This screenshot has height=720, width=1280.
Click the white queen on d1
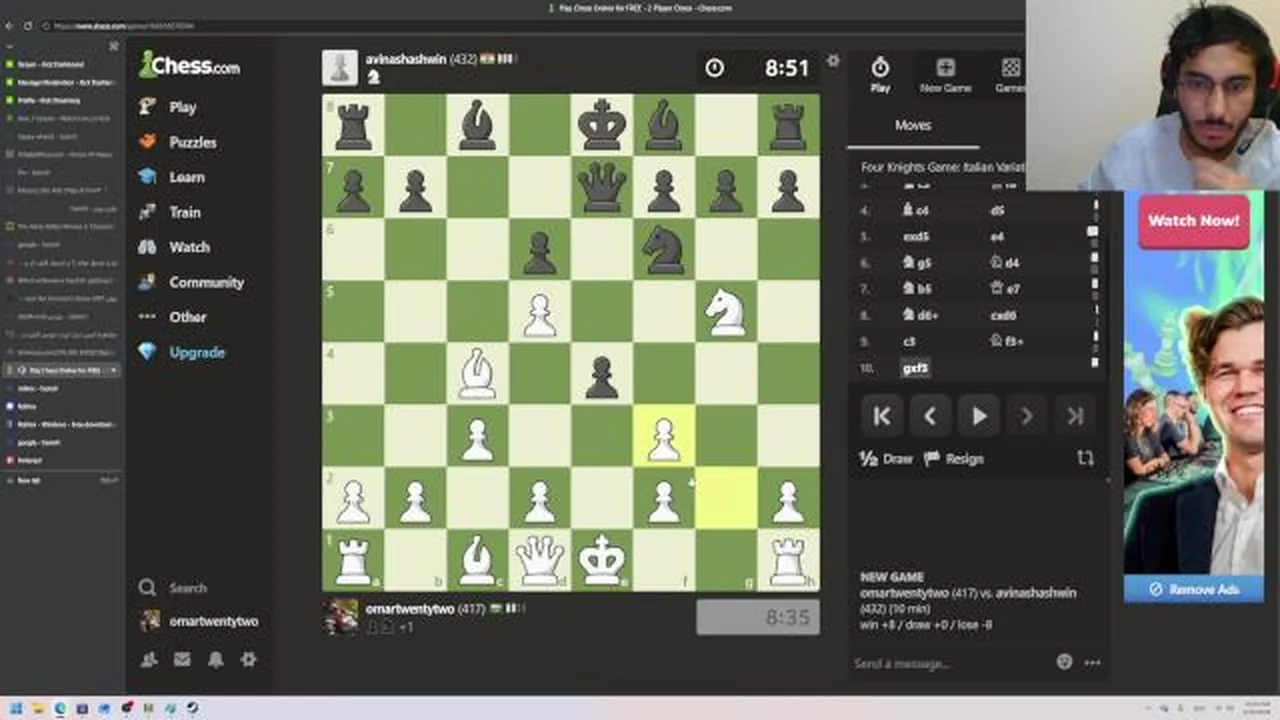tap(540, 560)
